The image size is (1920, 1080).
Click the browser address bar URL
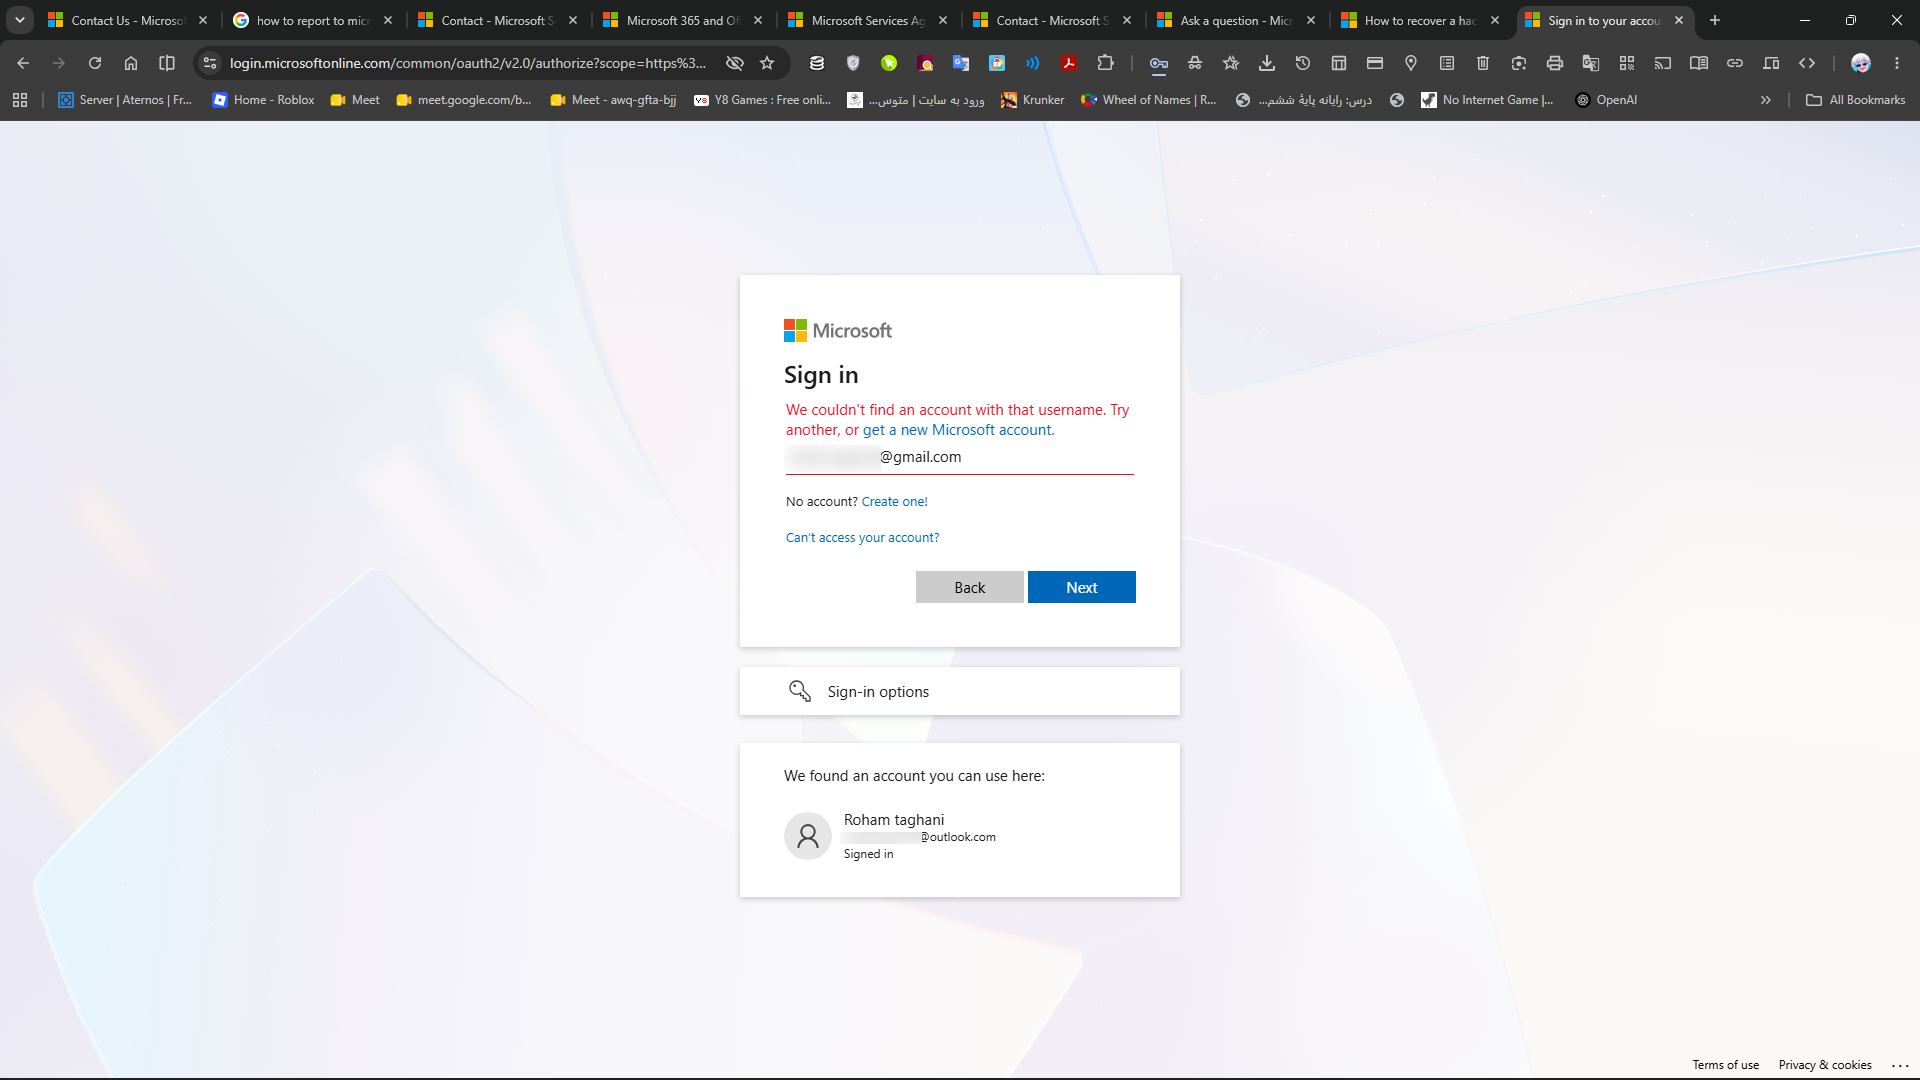(x=468, y=63)
